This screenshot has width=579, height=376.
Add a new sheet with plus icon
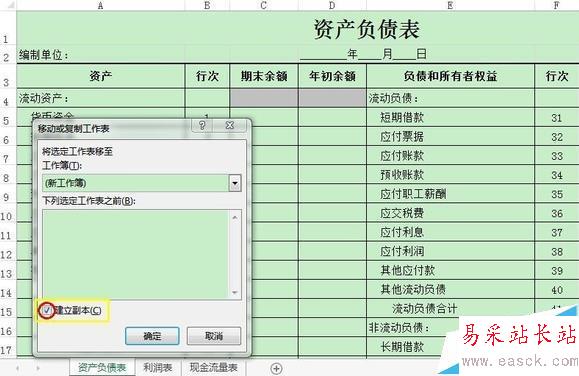point(276,368)
